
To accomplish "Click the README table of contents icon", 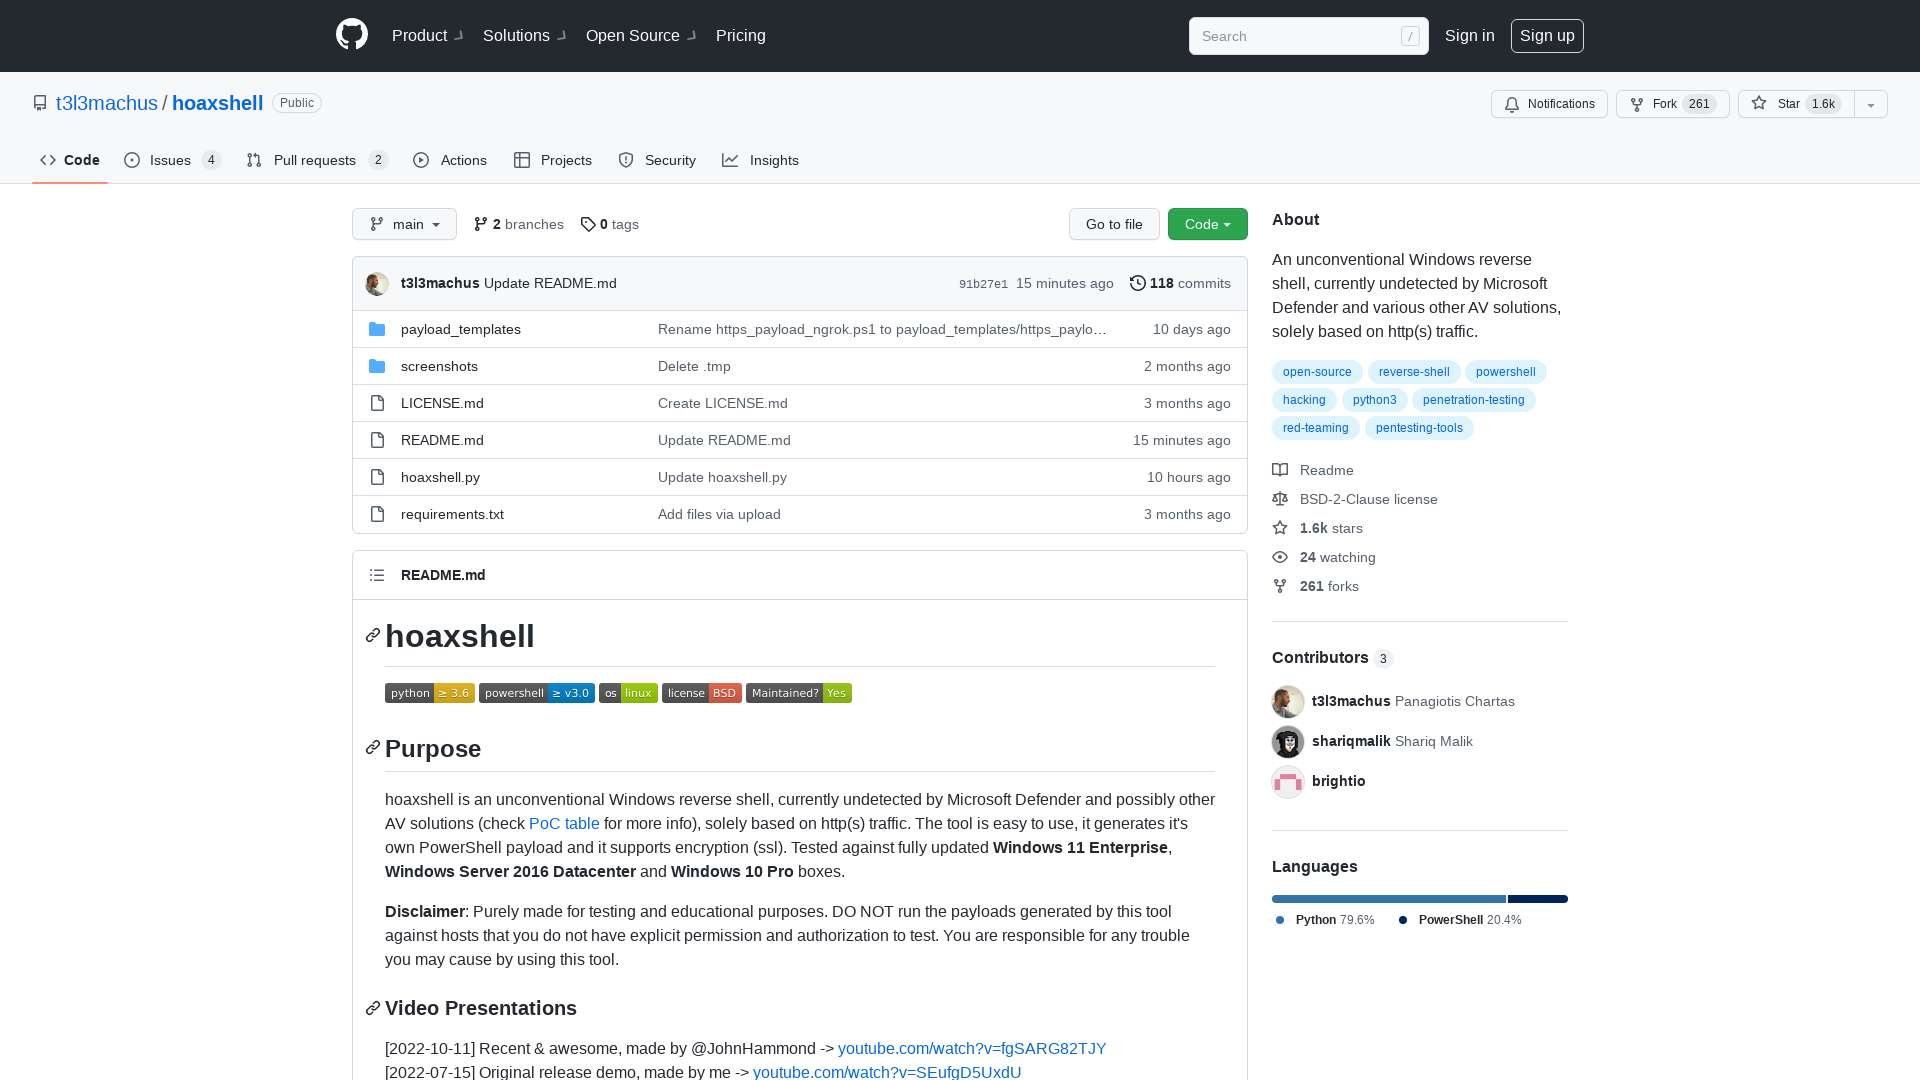I will point(377,575).
